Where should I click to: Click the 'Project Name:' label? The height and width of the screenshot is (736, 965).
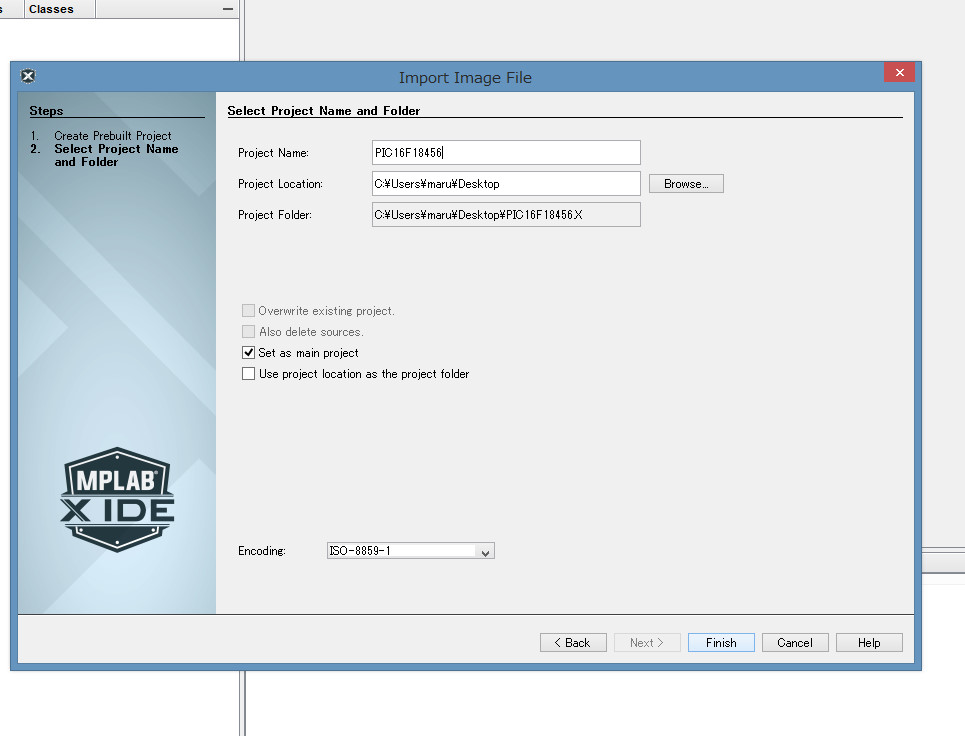coord(273,153)
